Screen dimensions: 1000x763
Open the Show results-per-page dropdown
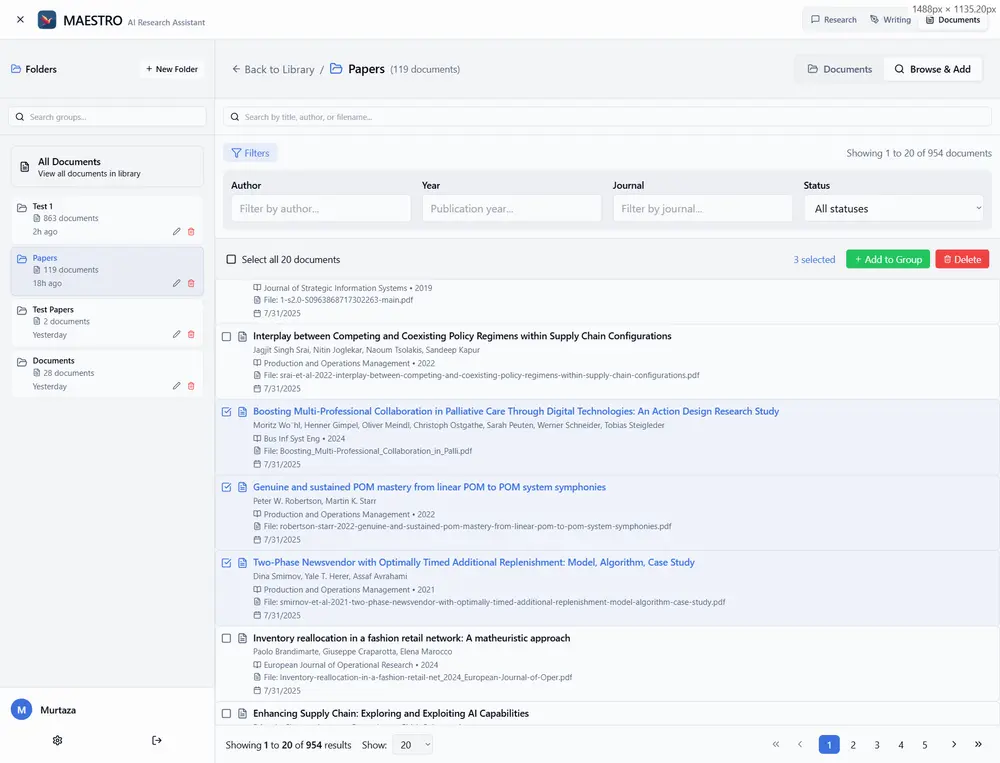[x=412, y=745]
